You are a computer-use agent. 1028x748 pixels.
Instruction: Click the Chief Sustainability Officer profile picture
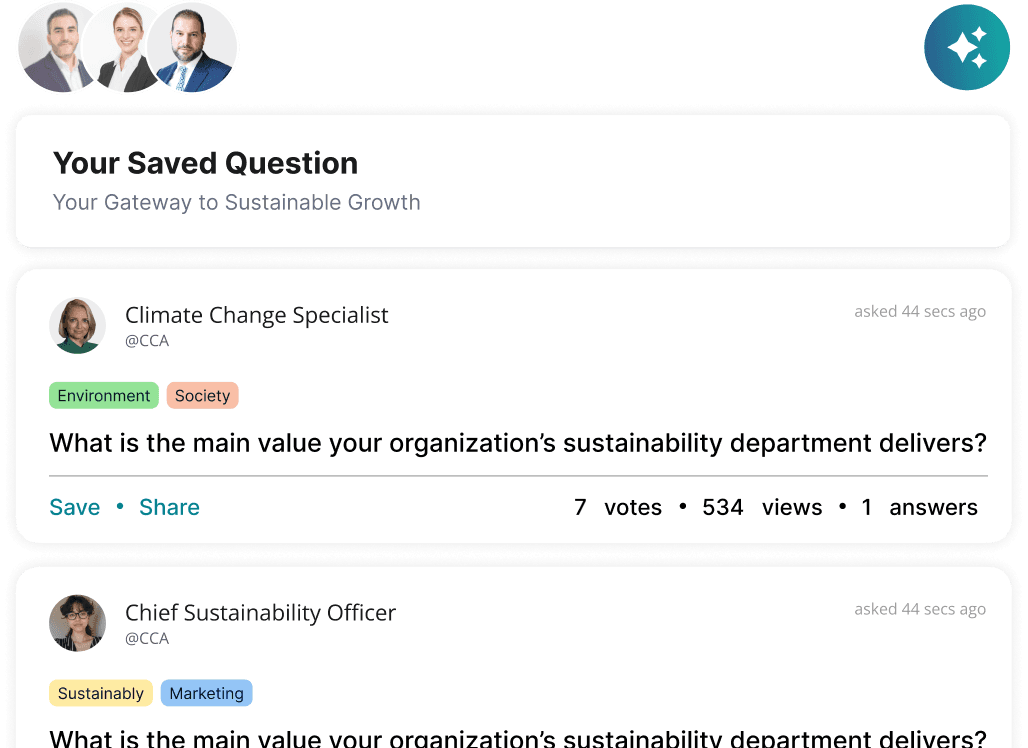(x=77, y=623)
